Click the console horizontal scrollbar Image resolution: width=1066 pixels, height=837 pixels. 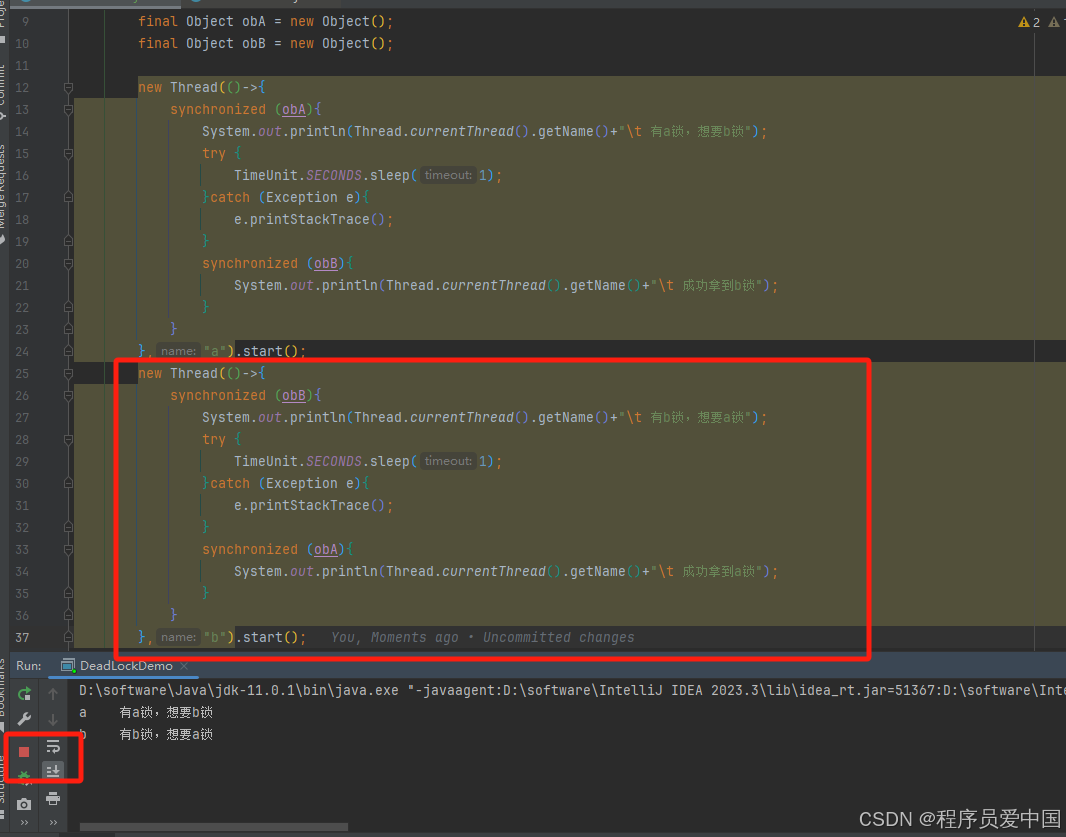pos(213,827)
